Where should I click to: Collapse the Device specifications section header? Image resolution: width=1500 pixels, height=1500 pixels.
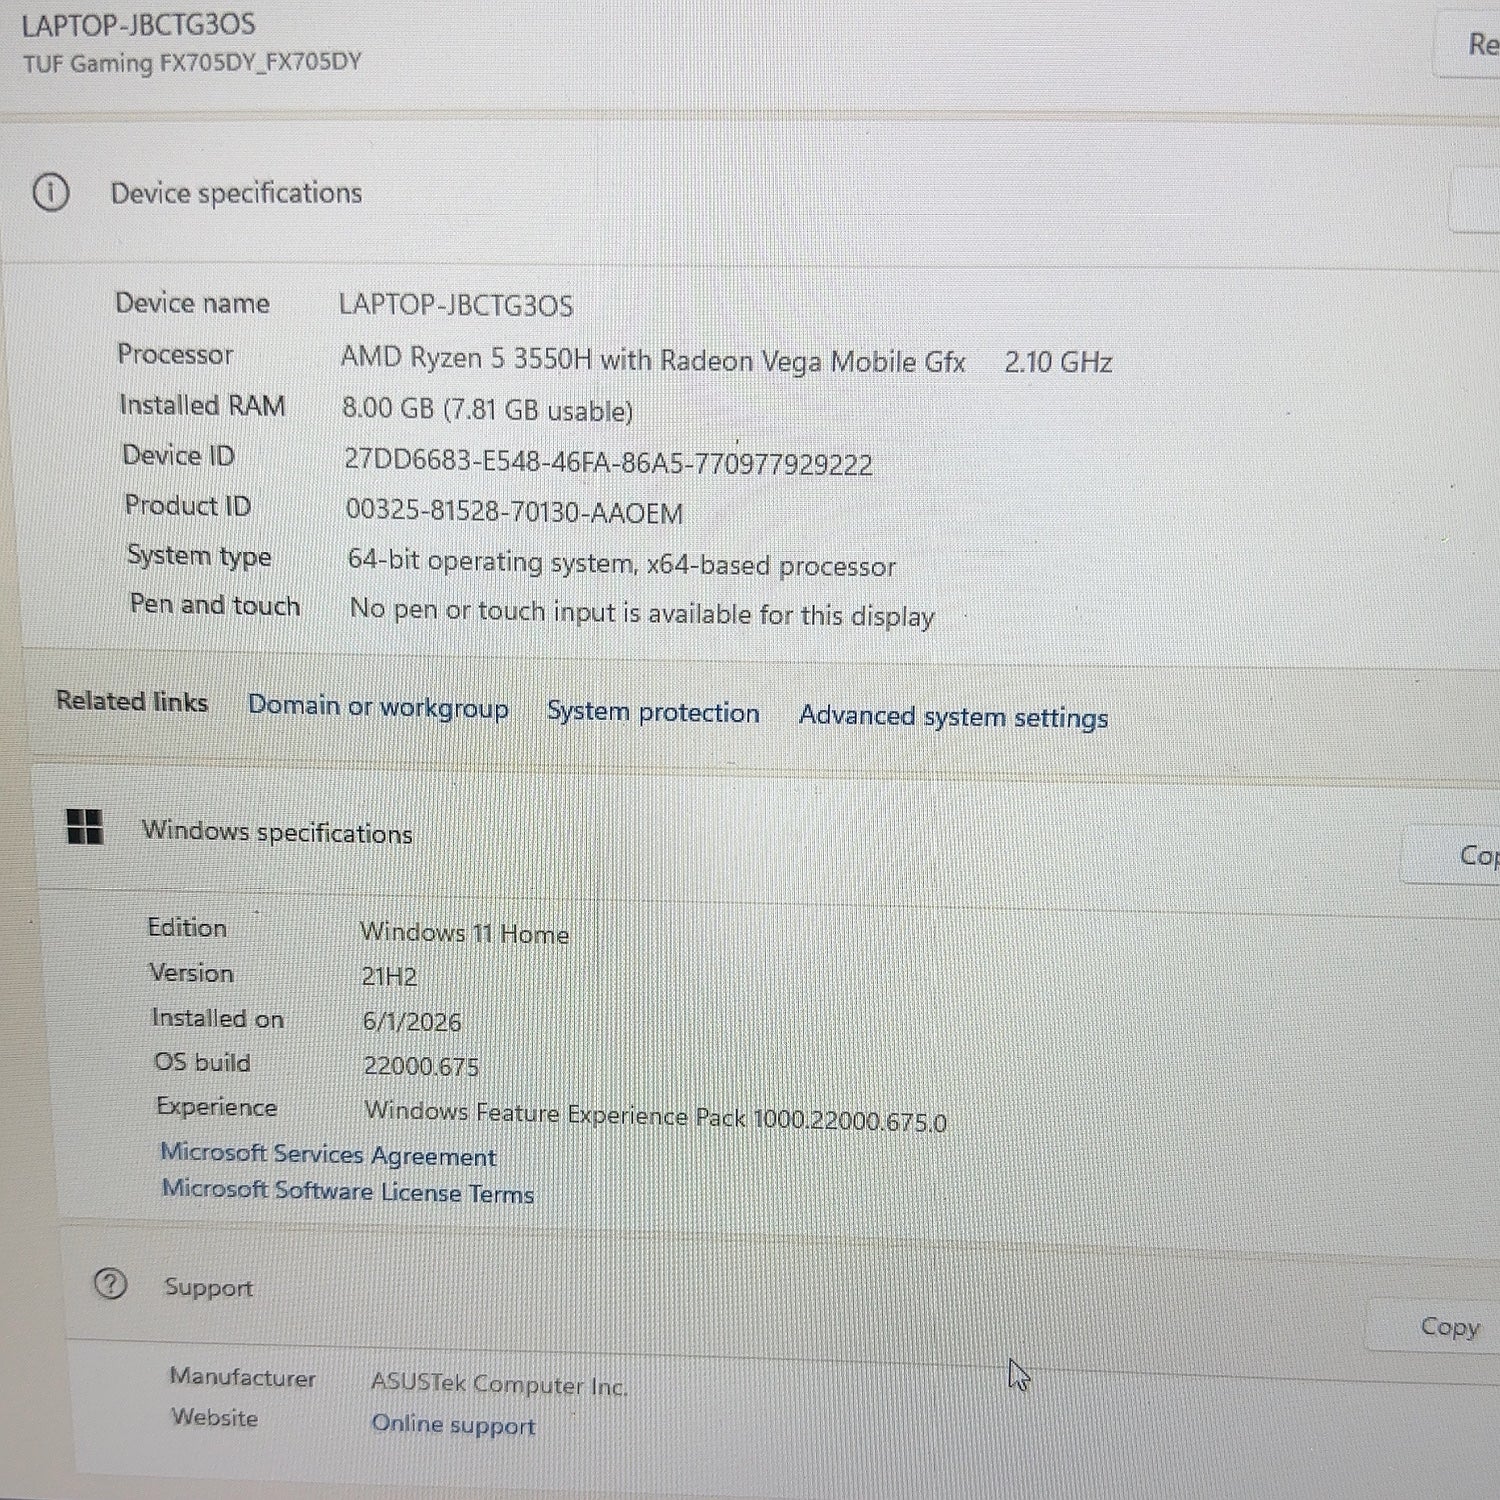[x=750, y=194]
